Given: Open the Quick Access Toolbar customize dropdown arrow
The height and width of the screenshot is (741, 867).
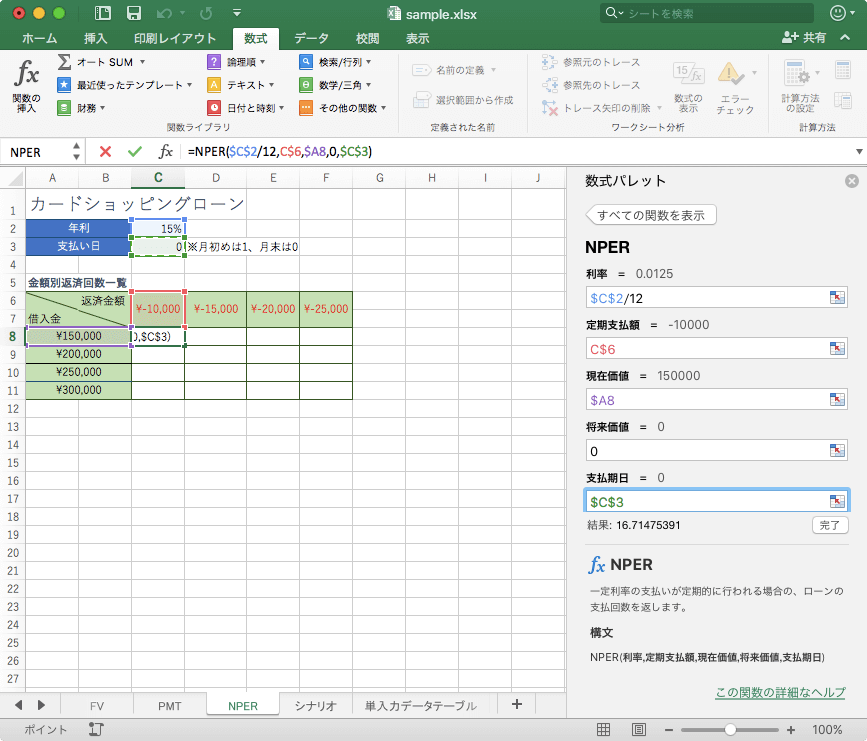Looking at the screenshot, I should (237, 13).
